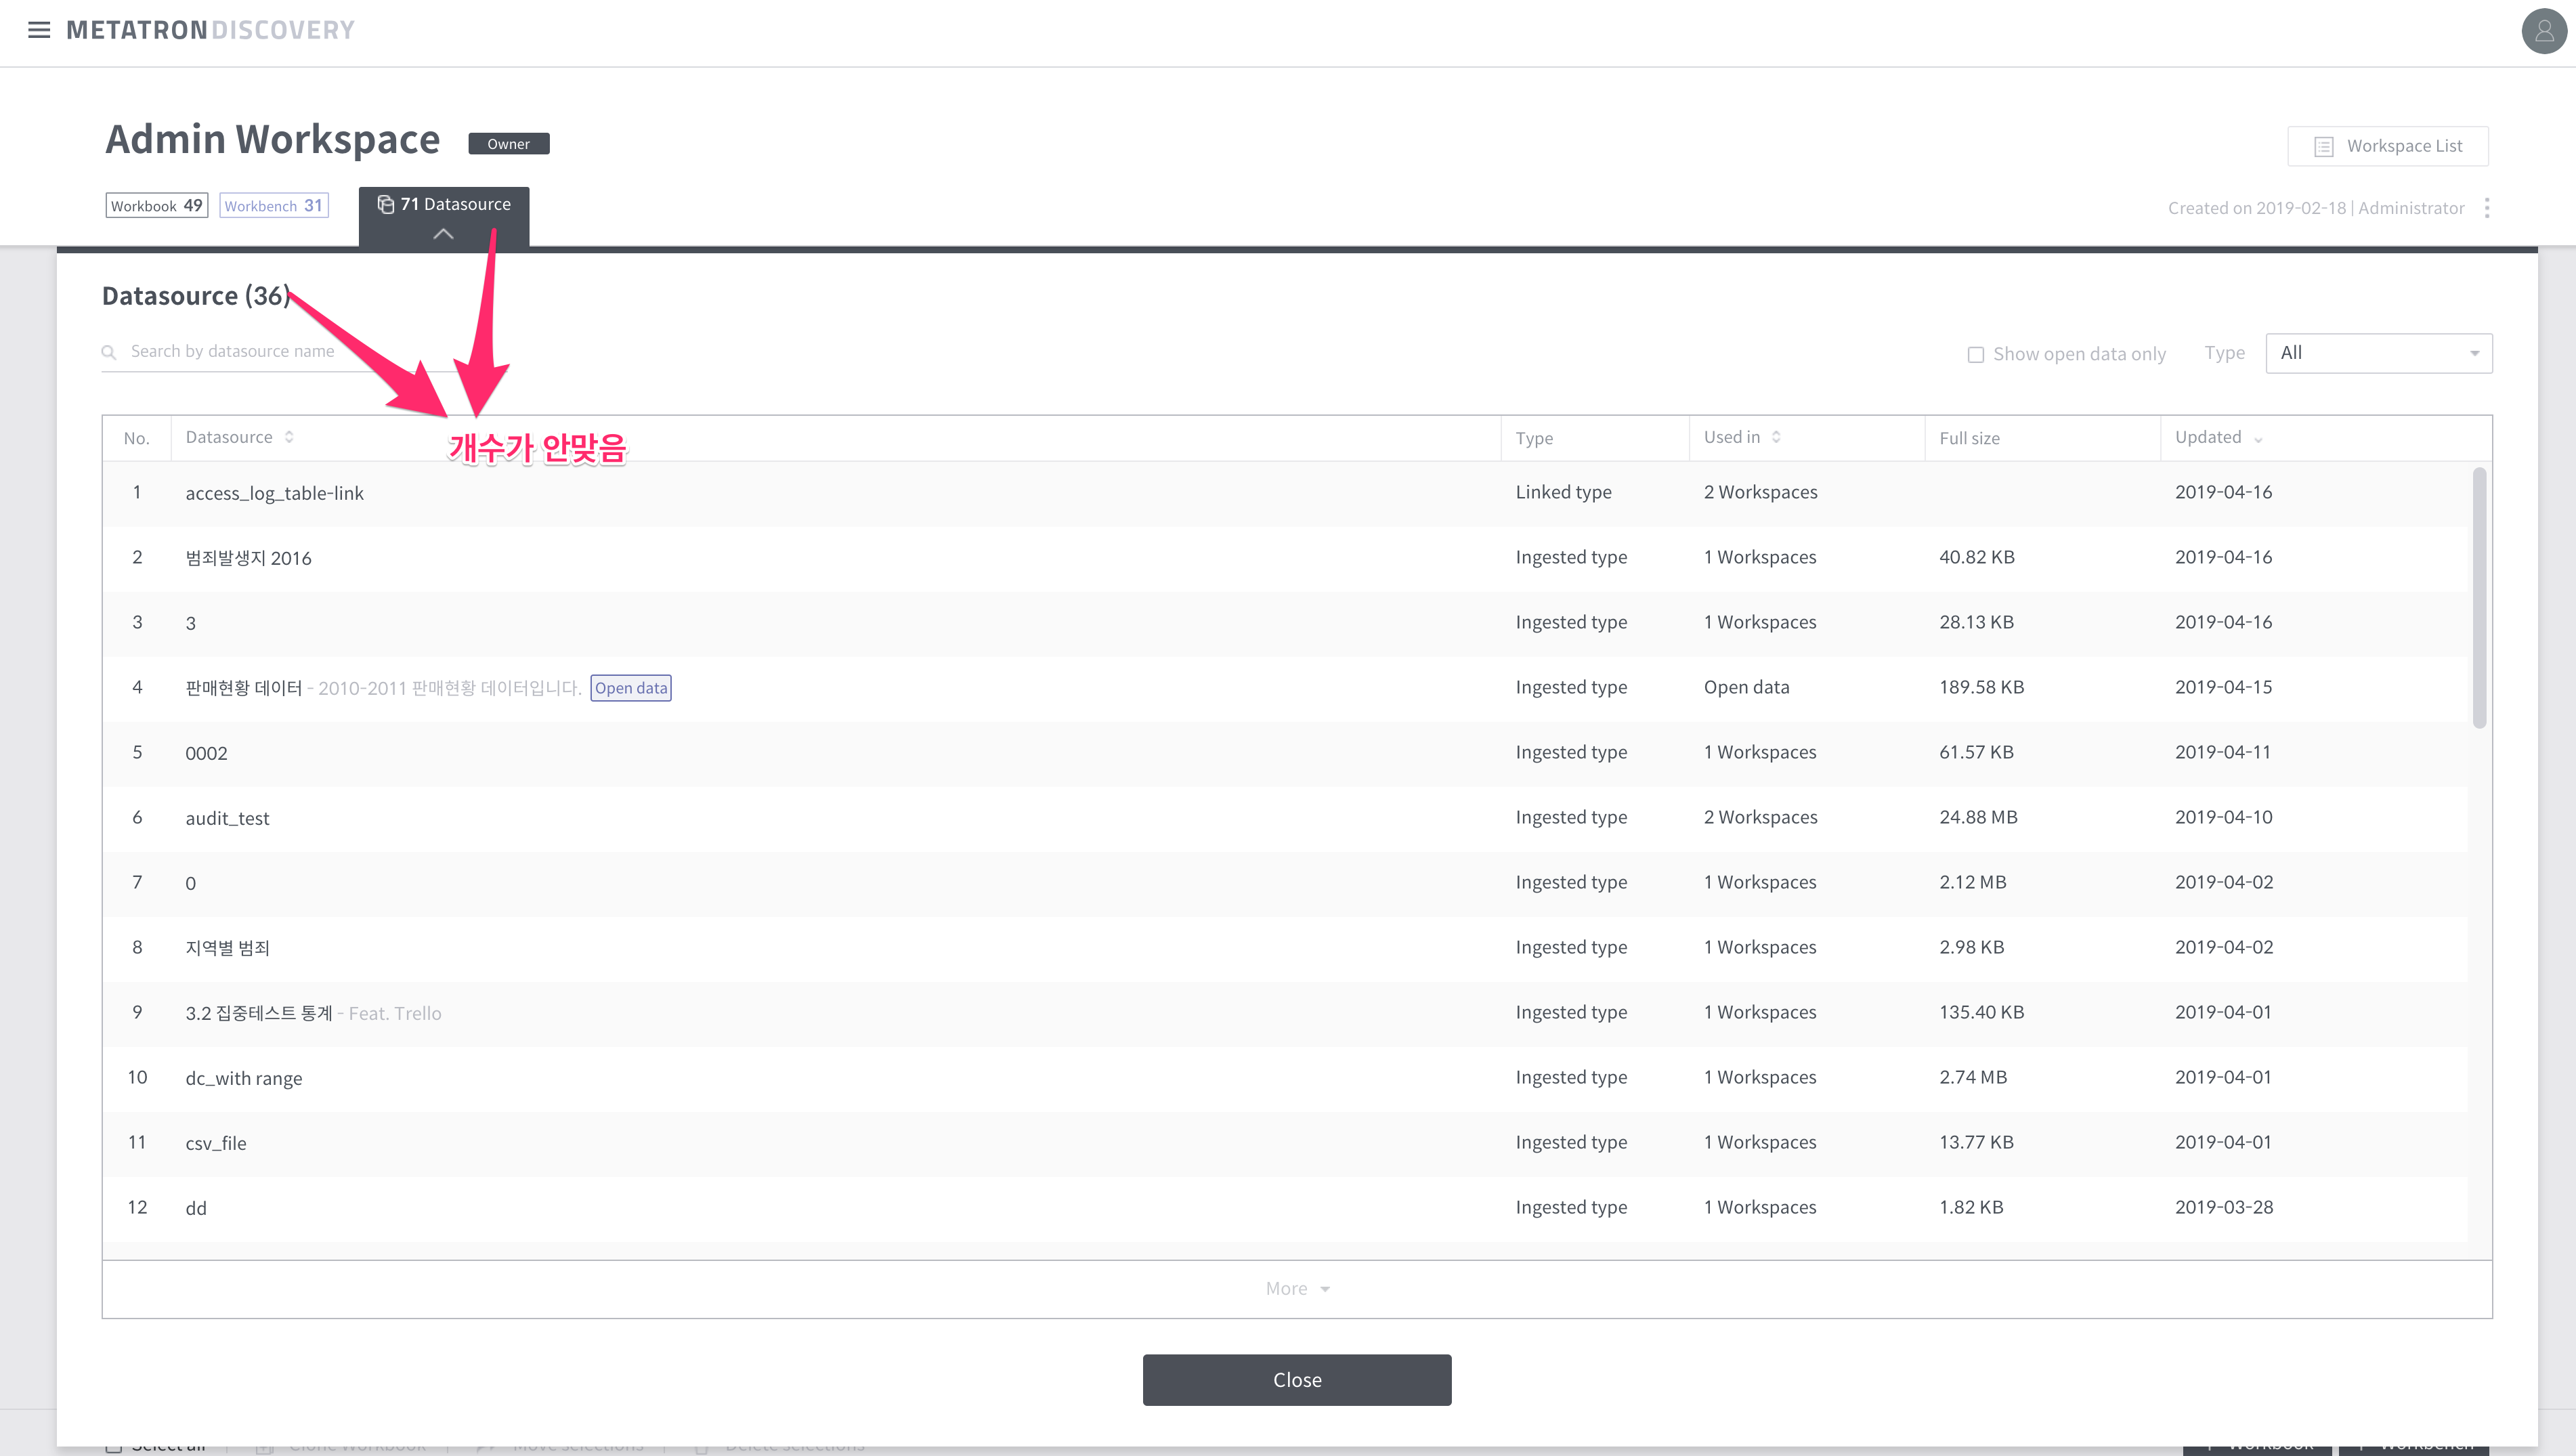
Task: Sort by Datasource column header
Action: click(x=240, y=437)
